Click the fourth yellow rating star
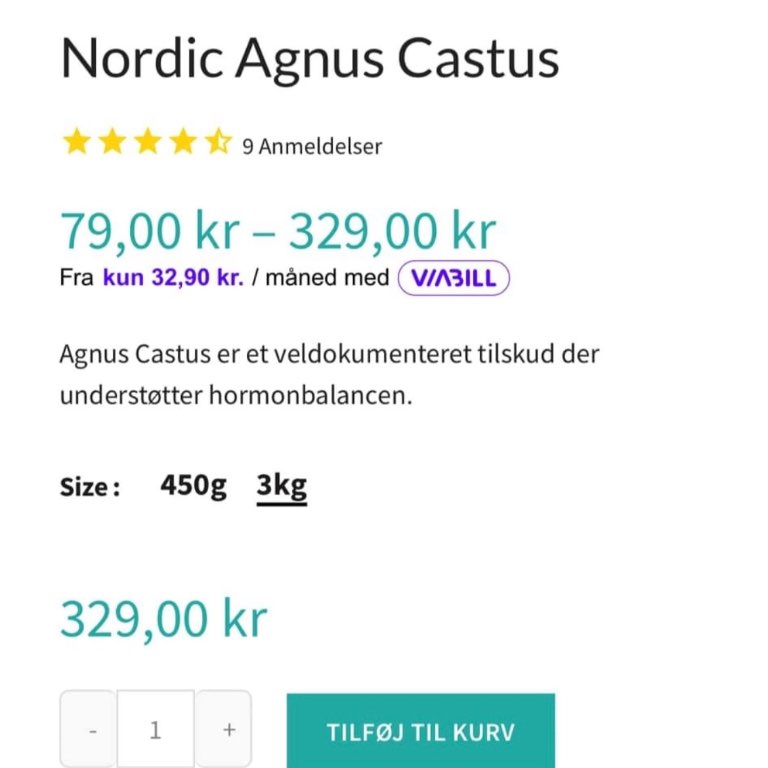The height and width of the screenshot is (768, 768). coord(183,142)
